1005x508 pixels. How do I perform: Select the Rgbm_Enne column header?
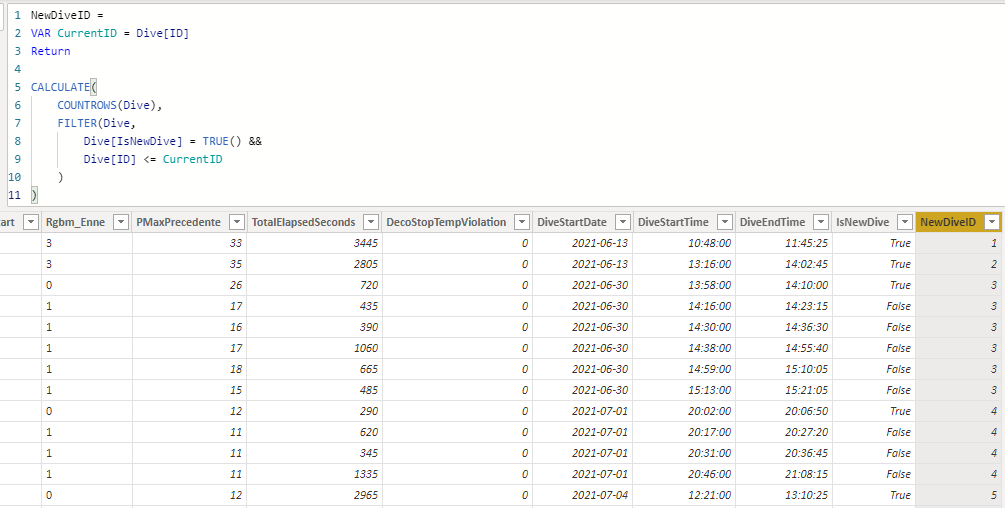click(x=75, y=222)
